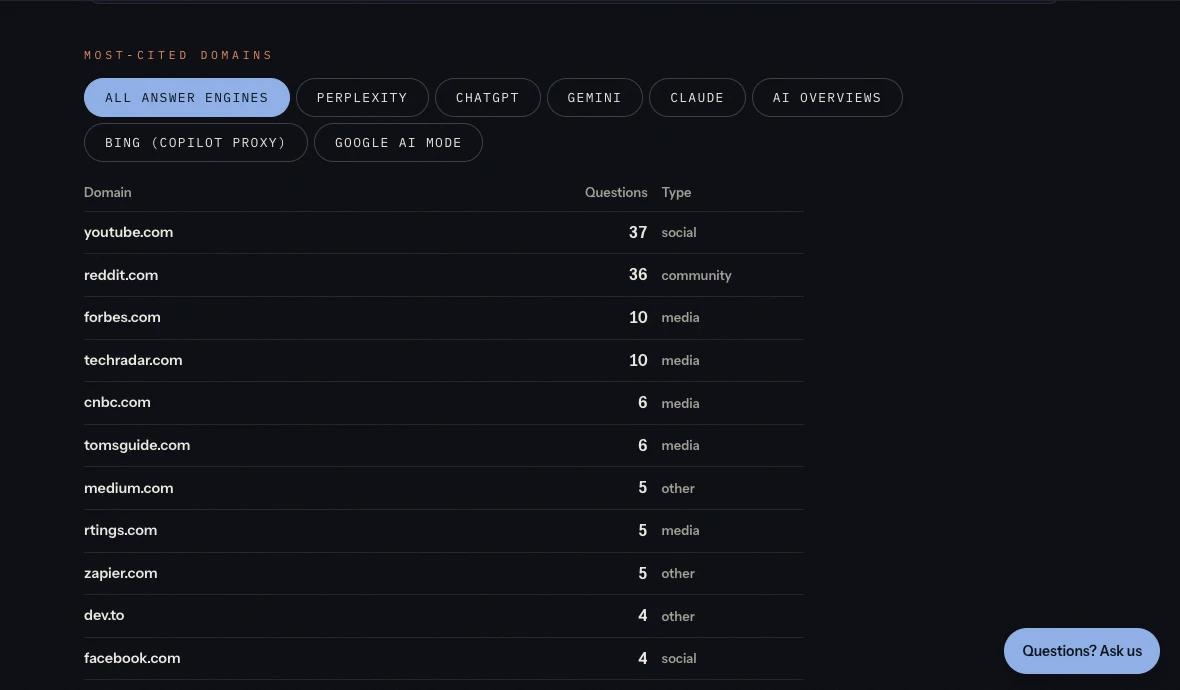Select Bing (Copilot Proxy) filter
The image size is (1180, 690).
point(196,143)
